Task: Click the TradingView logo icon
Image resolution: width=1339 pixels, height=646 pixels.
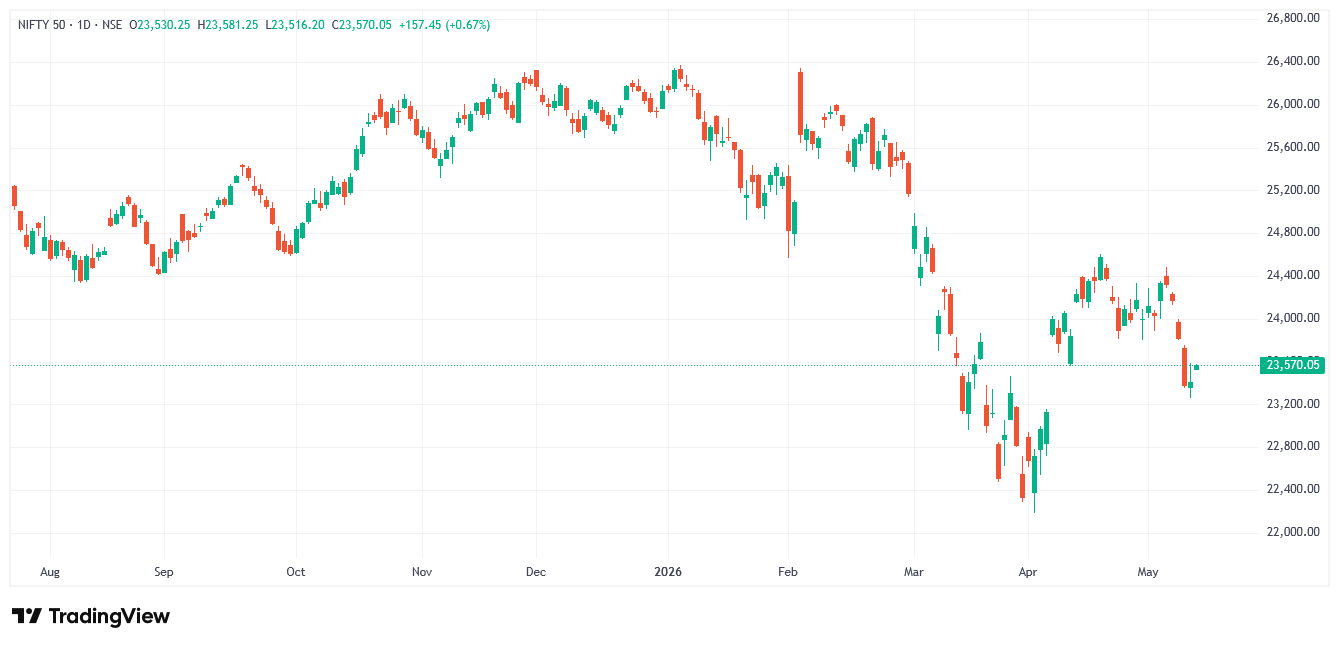Action: [27, 616]
